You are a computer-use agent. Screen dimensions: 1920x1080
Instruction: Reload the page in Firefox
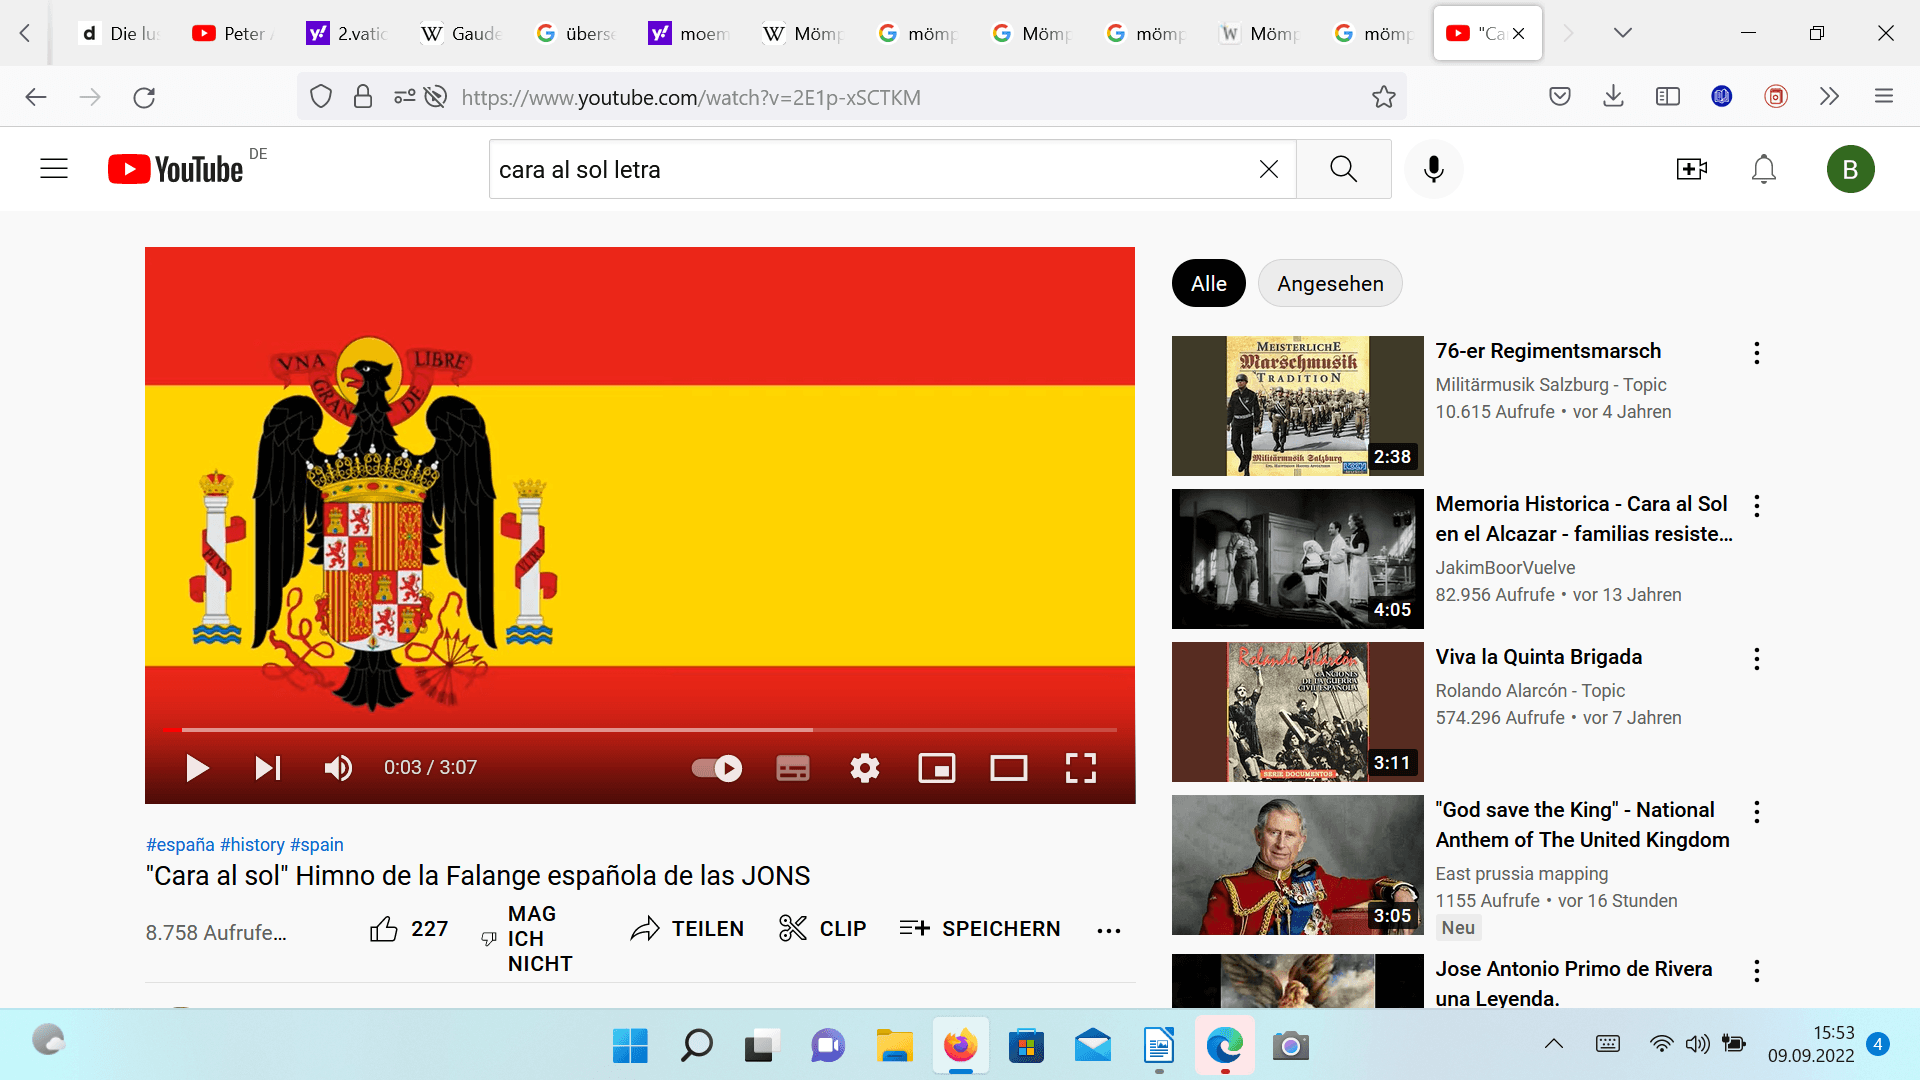point(144,97)
